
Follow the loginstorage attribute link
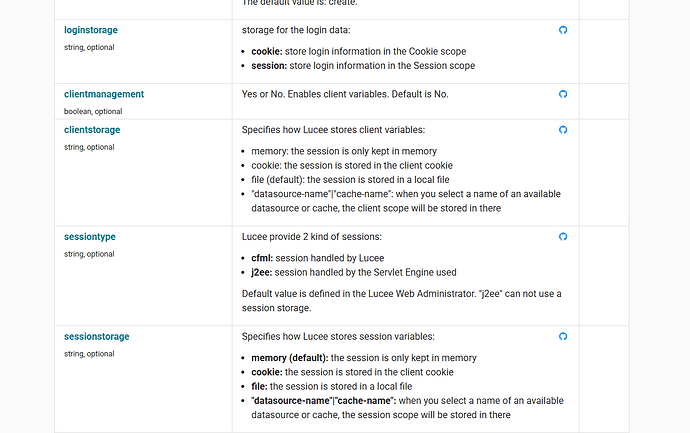pyautogui.click(x=91, y=30)
